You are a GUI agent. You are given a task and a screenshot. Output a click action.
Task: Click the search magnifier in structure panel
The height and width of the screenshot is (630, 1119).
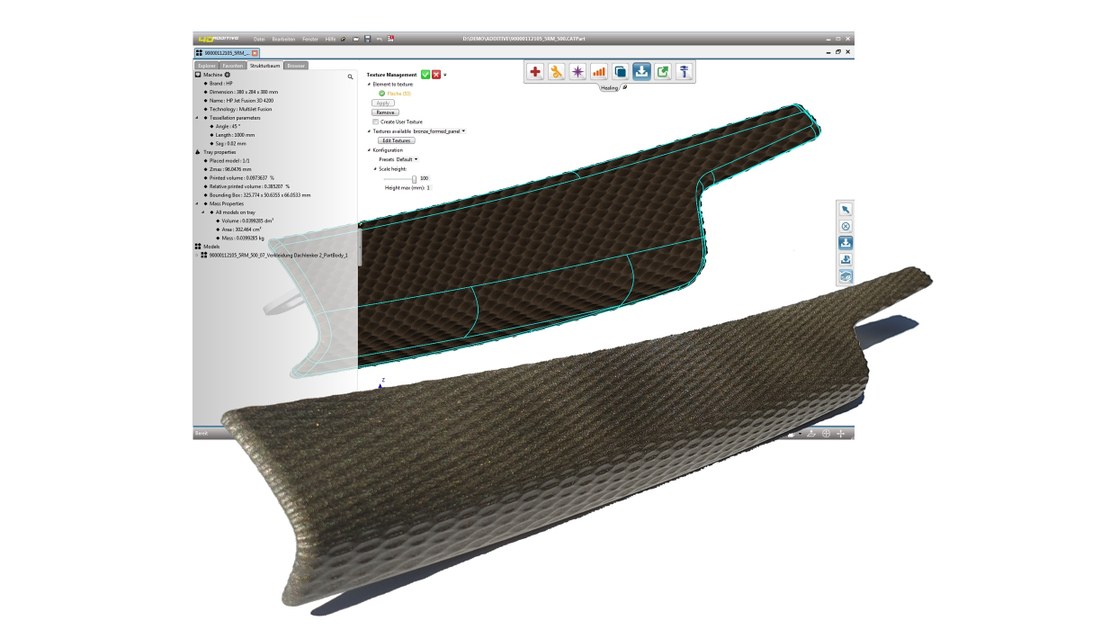350,76
